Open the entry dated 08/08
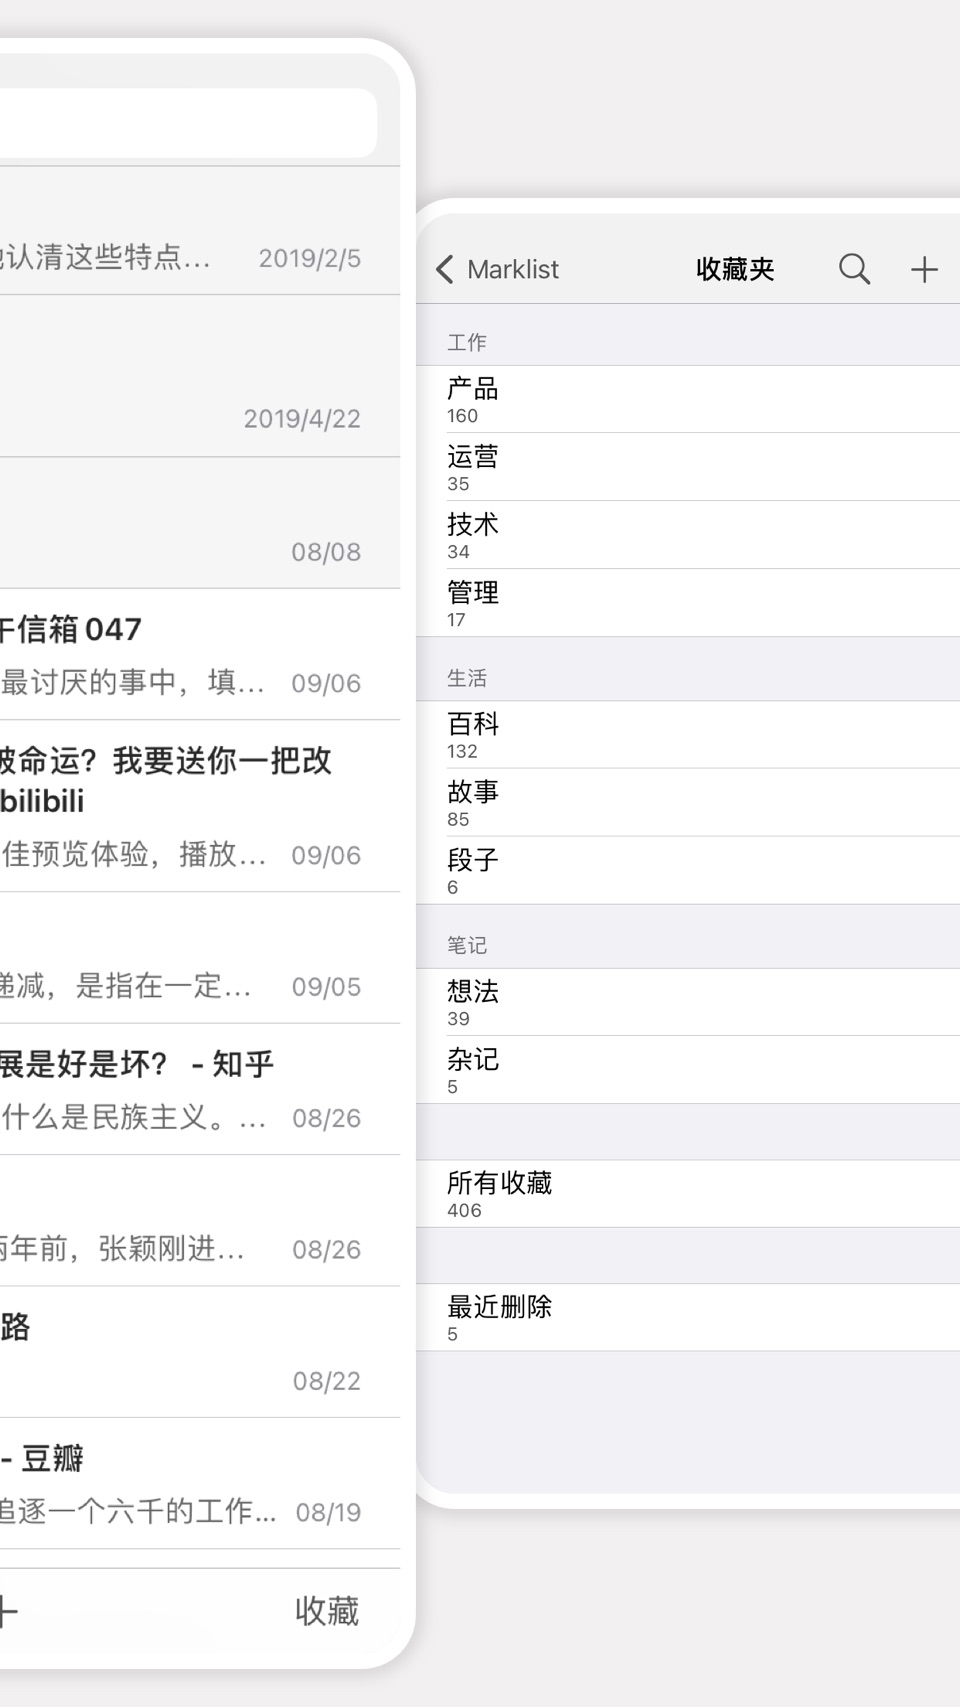The image size is (960, 1707). click(x=200, y=523)
